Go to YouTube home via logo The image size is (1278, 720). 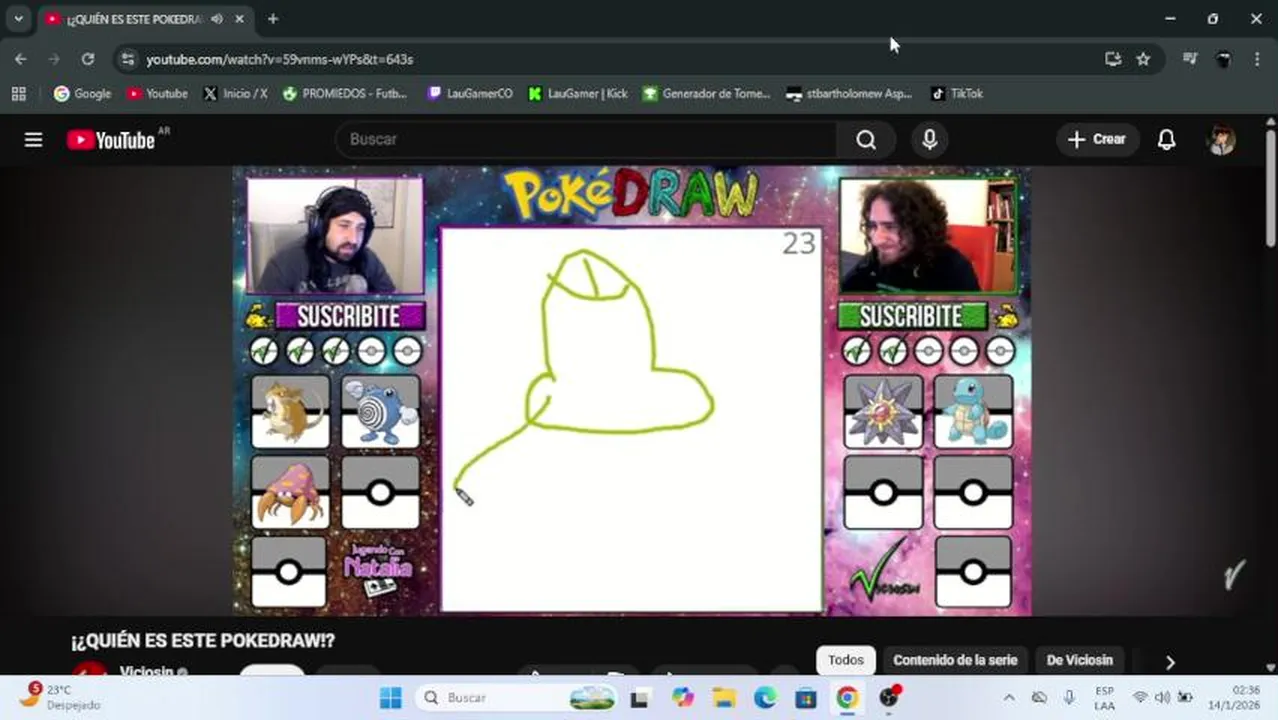(111, 140)
